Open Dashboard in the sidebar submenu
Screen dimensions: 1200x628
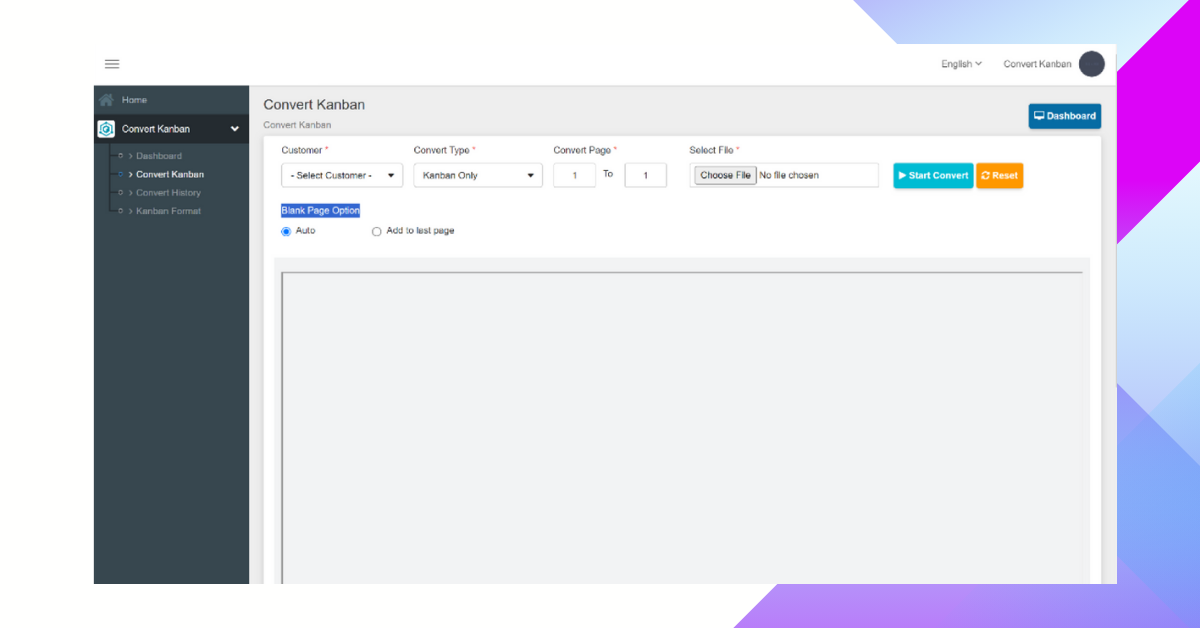[x=159, y=156]
